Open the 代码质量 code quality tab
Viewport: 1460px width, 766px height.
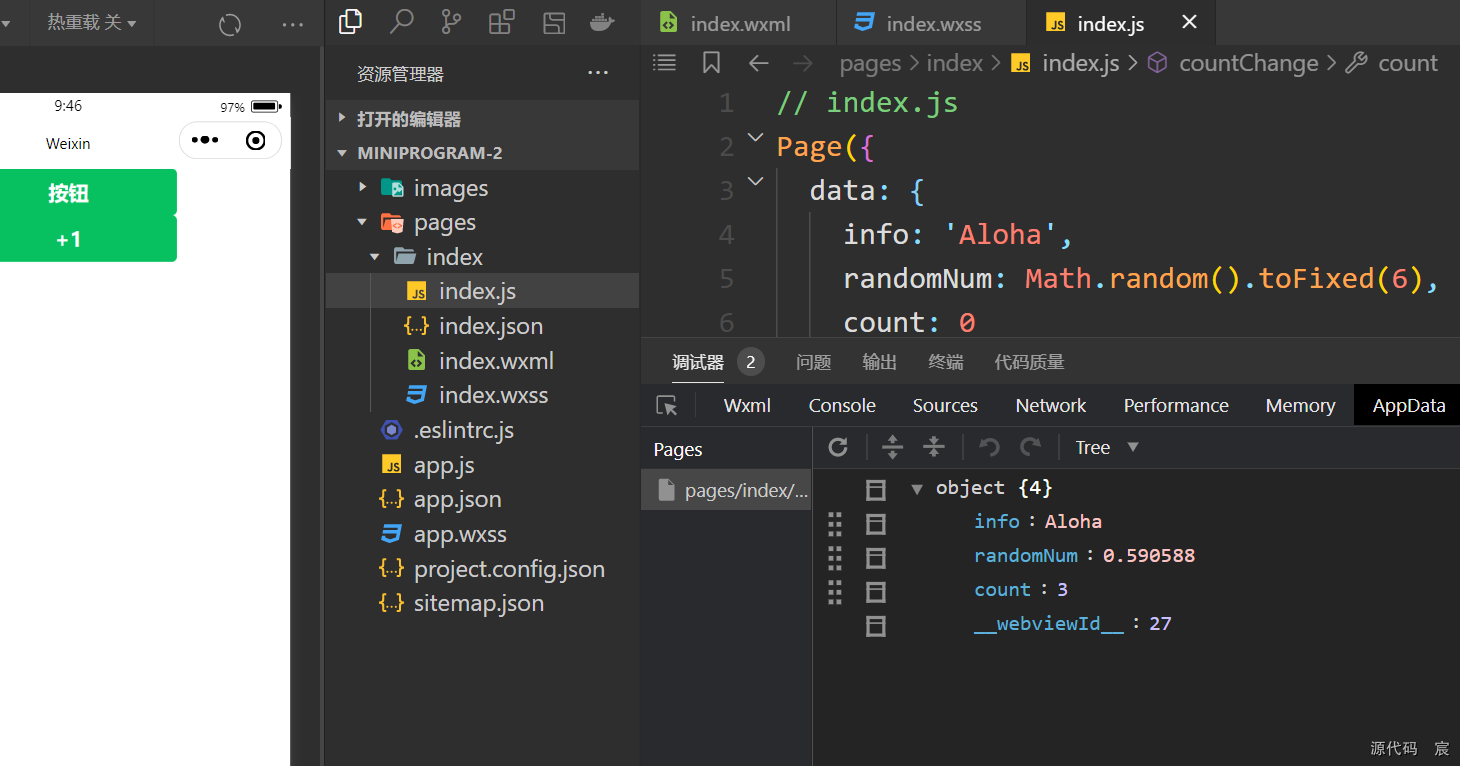tap(1029, 362)
